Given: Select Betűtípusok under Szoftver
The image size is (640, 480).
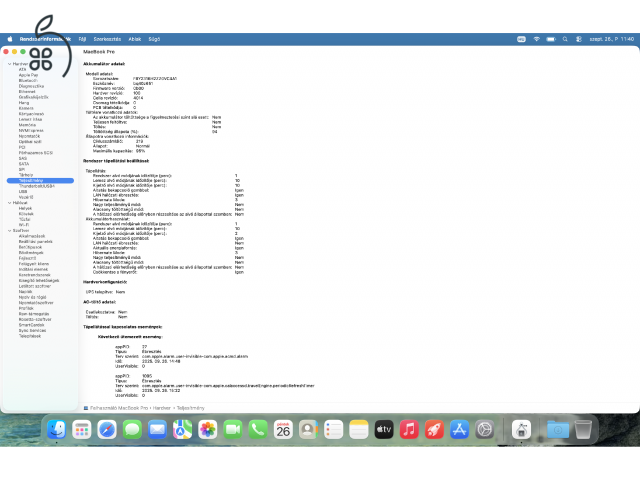Looking at the screenshot, I should (x=30, y=247).
